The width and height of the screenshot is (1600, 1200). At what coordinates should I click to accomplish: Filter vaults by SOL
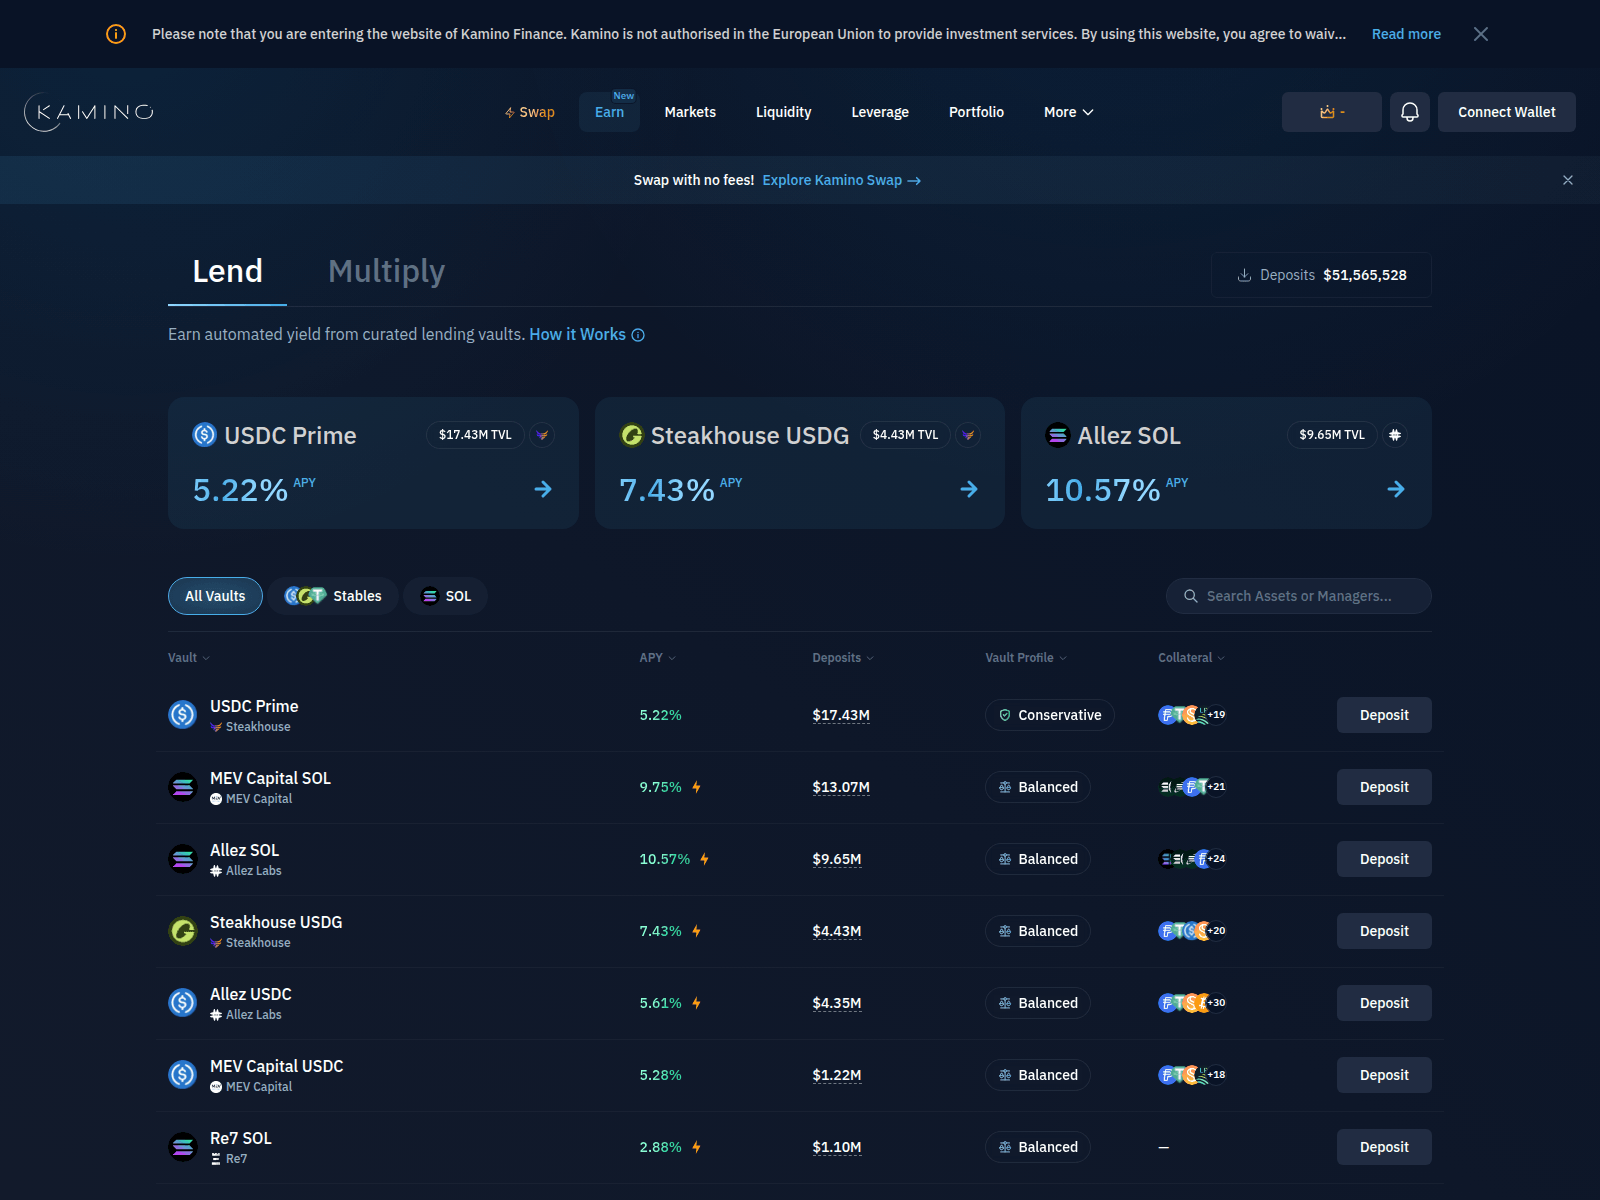(x=446, y=596)
